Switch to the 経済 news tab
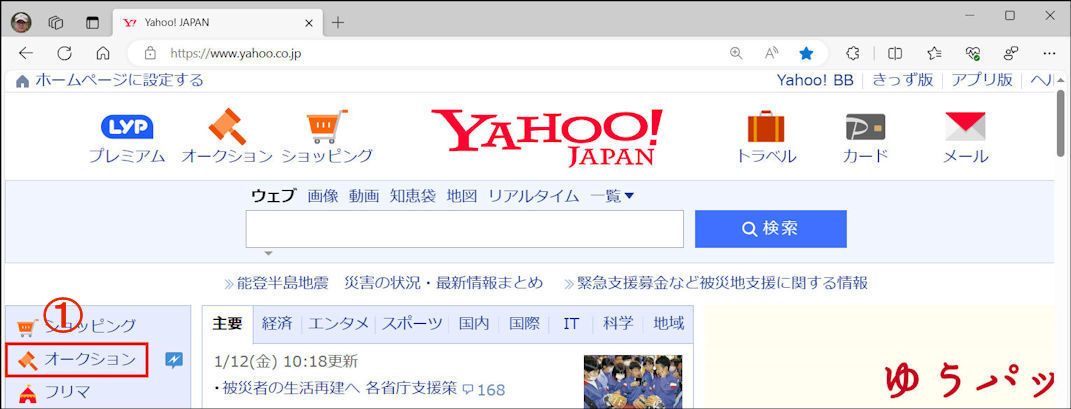1071x409 pixels. pyautogui.click(x=277, y=323)
